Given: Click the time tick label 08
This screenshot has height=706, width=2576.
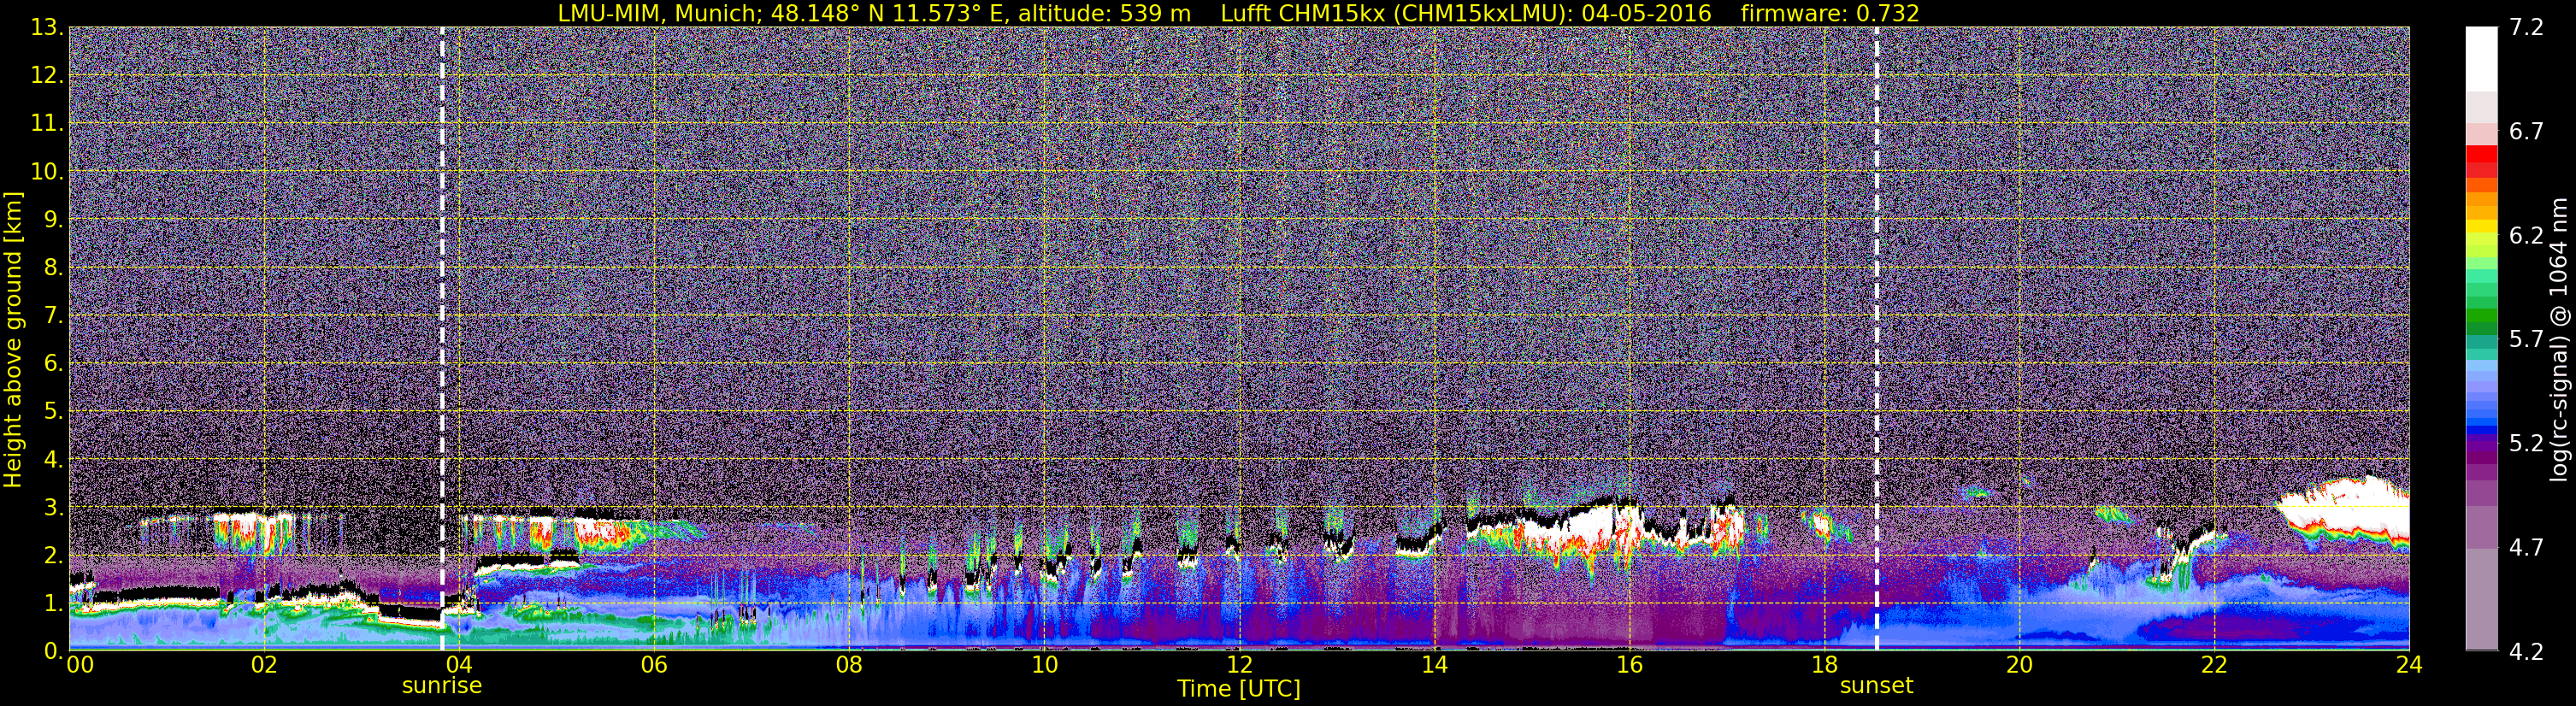Looking at the screenshot, I should point(849,665).
